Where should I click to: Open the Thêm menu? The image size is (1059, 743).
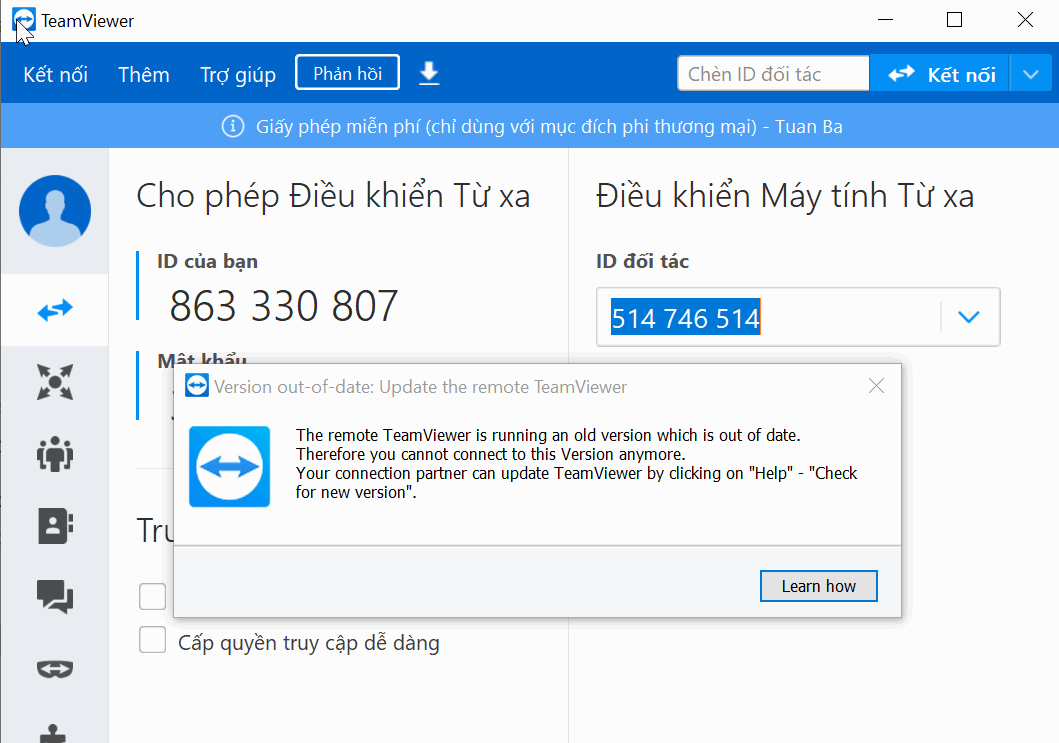(144, 74)
